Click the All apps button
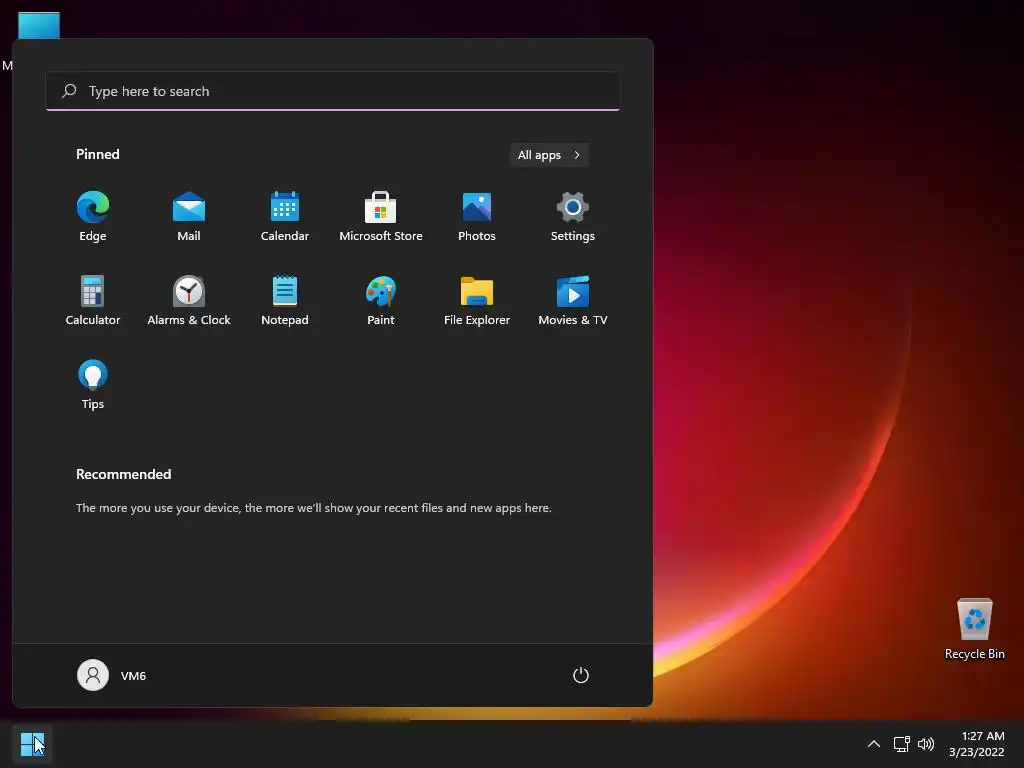The image size is (1024, 768). coord(549,155)
